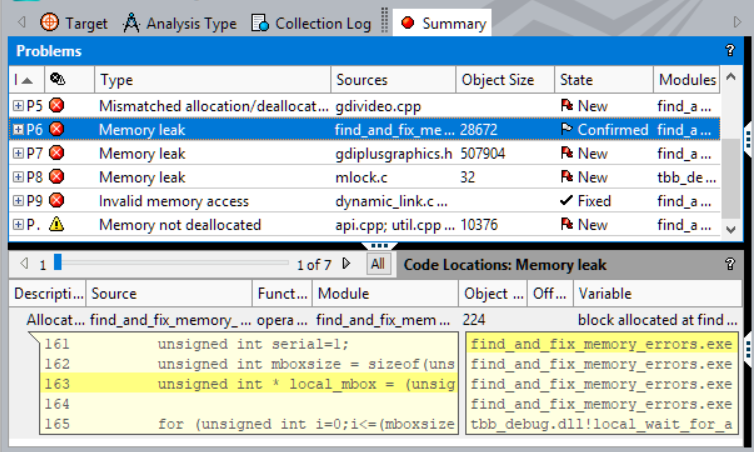Click source line 161 serial=1
This screenshot has height=452, width=754.
tap(249, 344)
